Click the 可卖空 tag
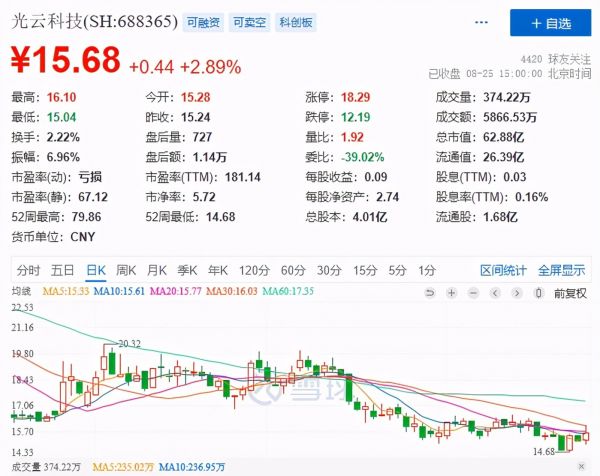Image resolution: width=600 pixels, height=476 pixels. click(x=249, y=23)
